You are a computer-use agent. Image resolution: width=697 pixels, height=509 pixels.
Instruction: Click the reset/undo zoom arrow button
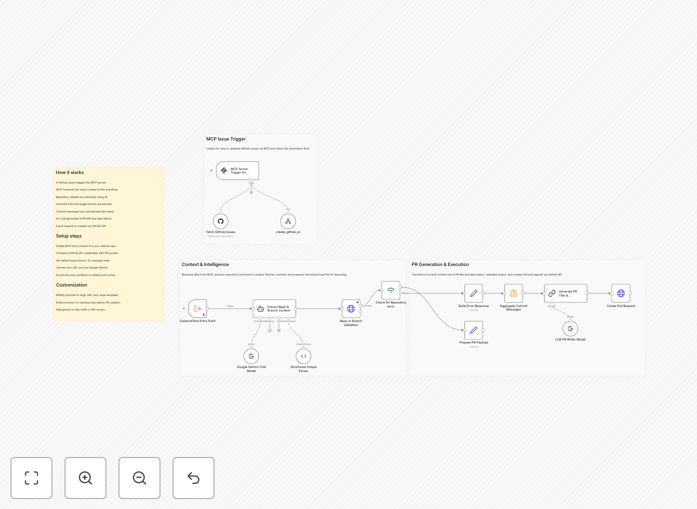pos(193,478)
